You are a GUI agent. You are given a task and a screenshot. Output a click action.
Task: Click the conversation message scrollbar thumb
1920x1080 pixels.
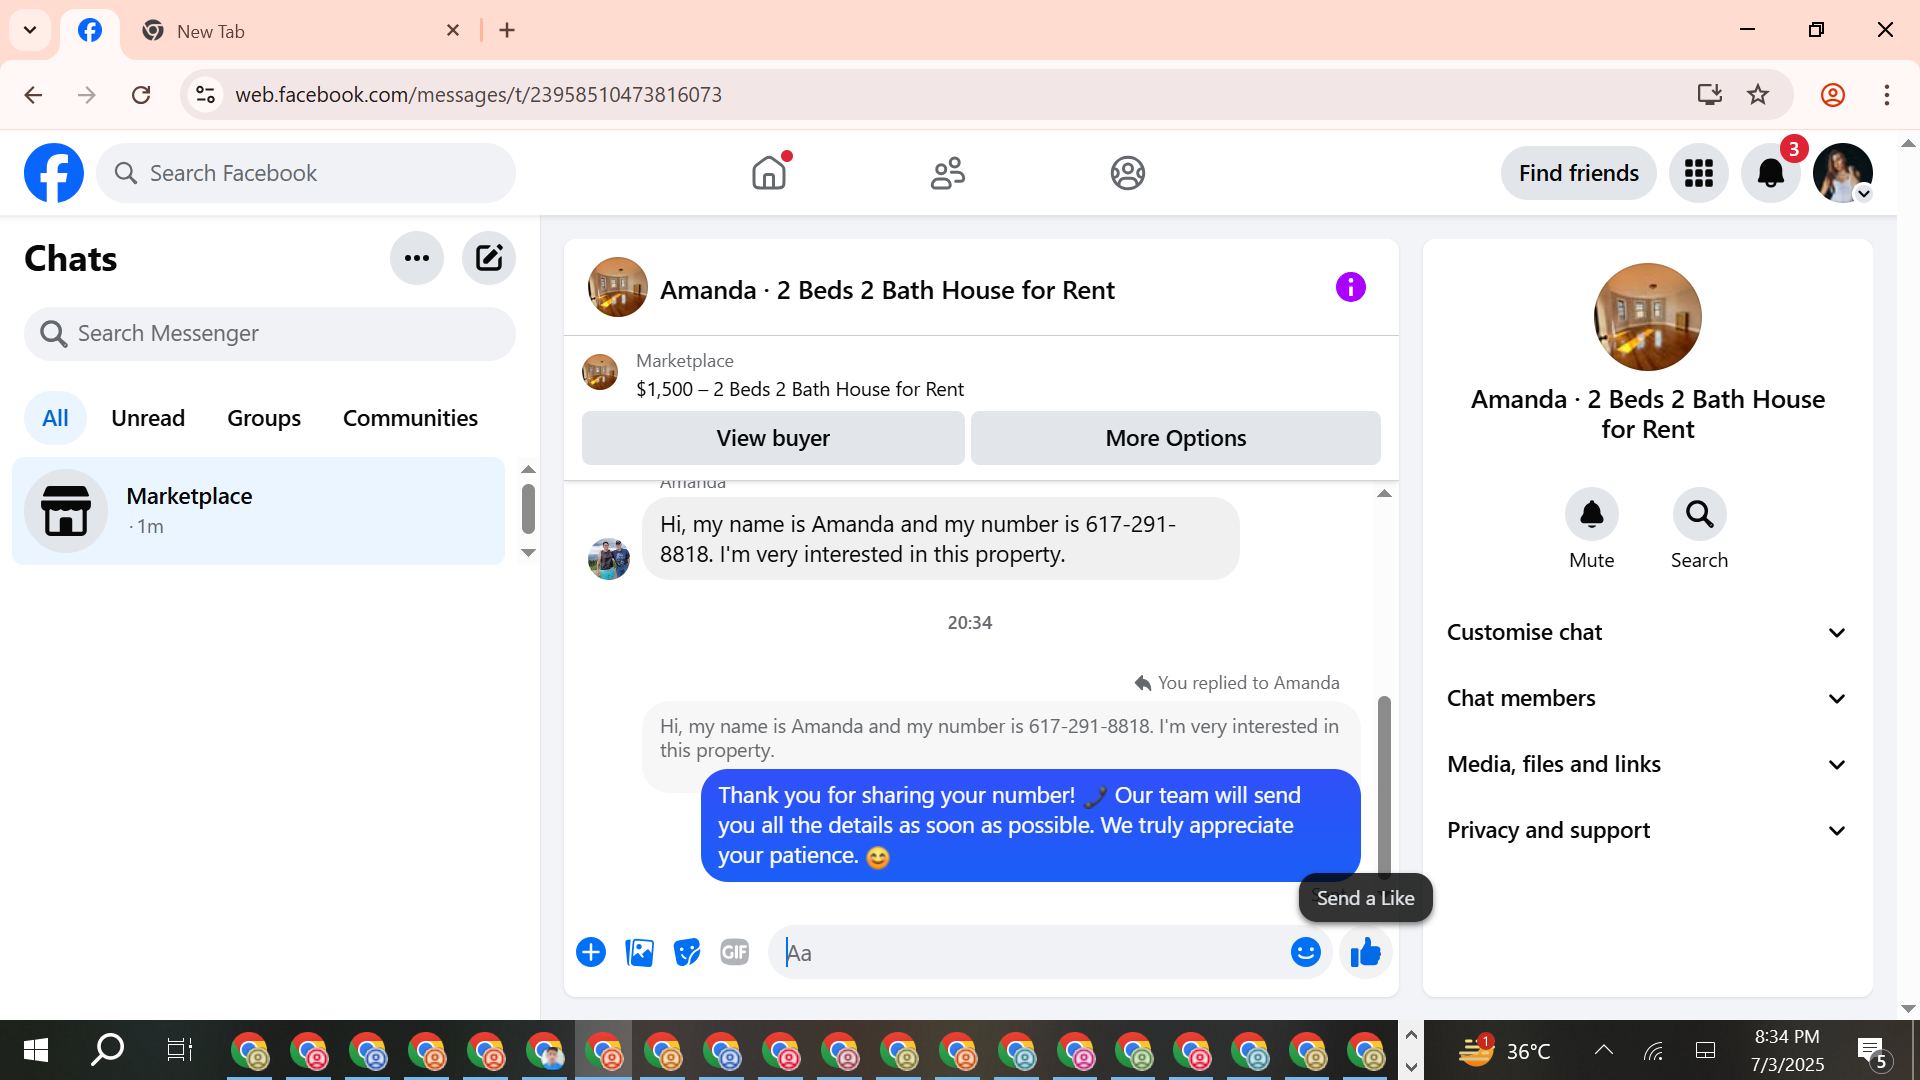1384,785
